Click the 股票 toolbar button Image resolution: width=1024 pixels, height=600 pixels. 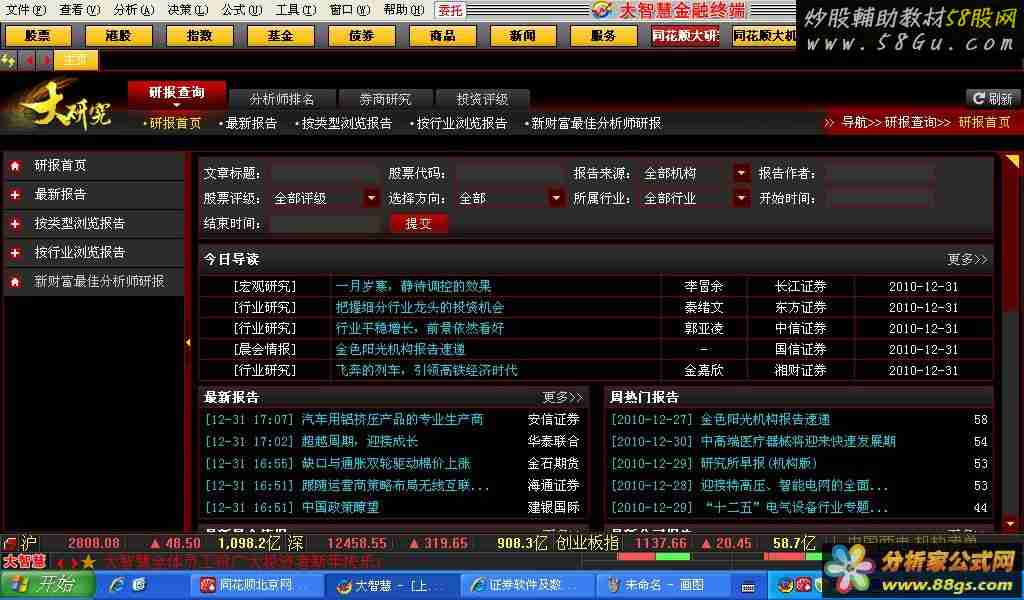[x=37, y=36]
